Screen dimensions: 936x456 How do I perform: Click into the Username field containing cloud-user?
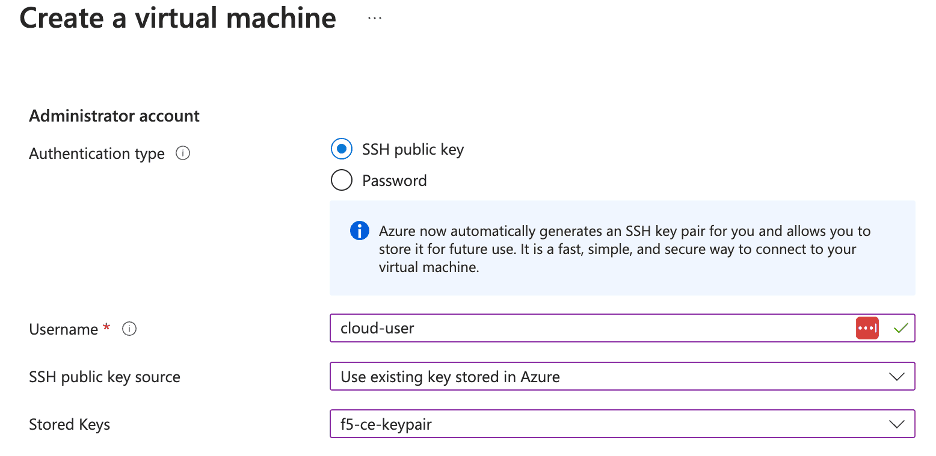[590, 328]
